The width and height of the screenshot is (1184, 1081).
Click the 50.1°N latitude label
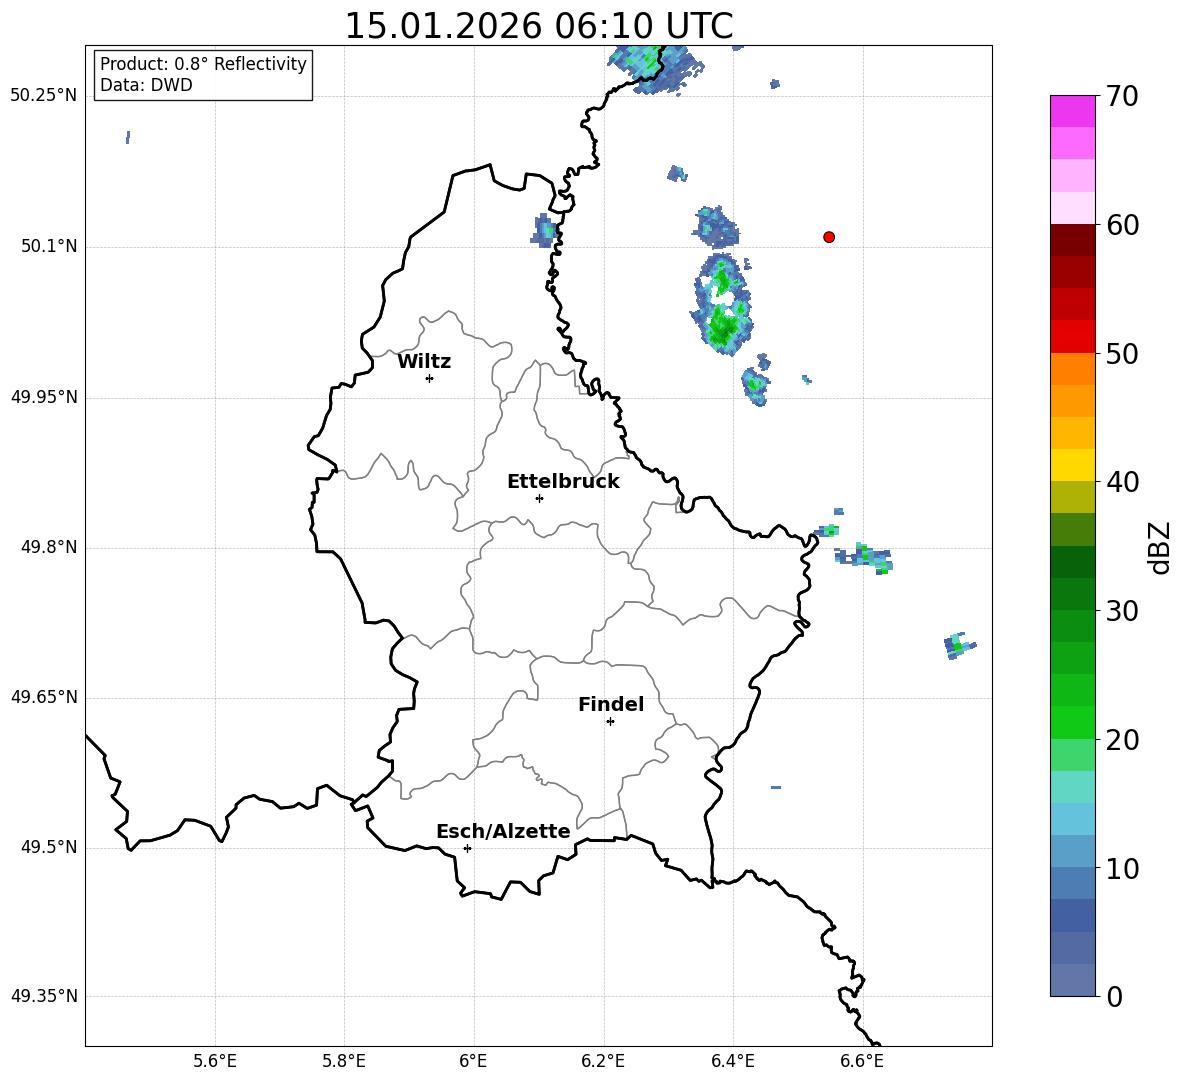(49, 246)
